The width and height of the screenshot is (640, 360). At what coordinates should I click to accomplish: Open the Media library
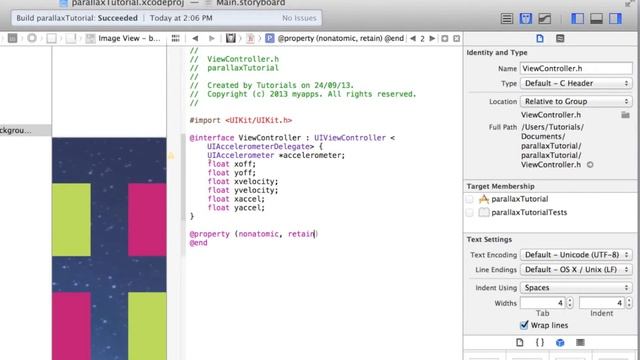580,342
